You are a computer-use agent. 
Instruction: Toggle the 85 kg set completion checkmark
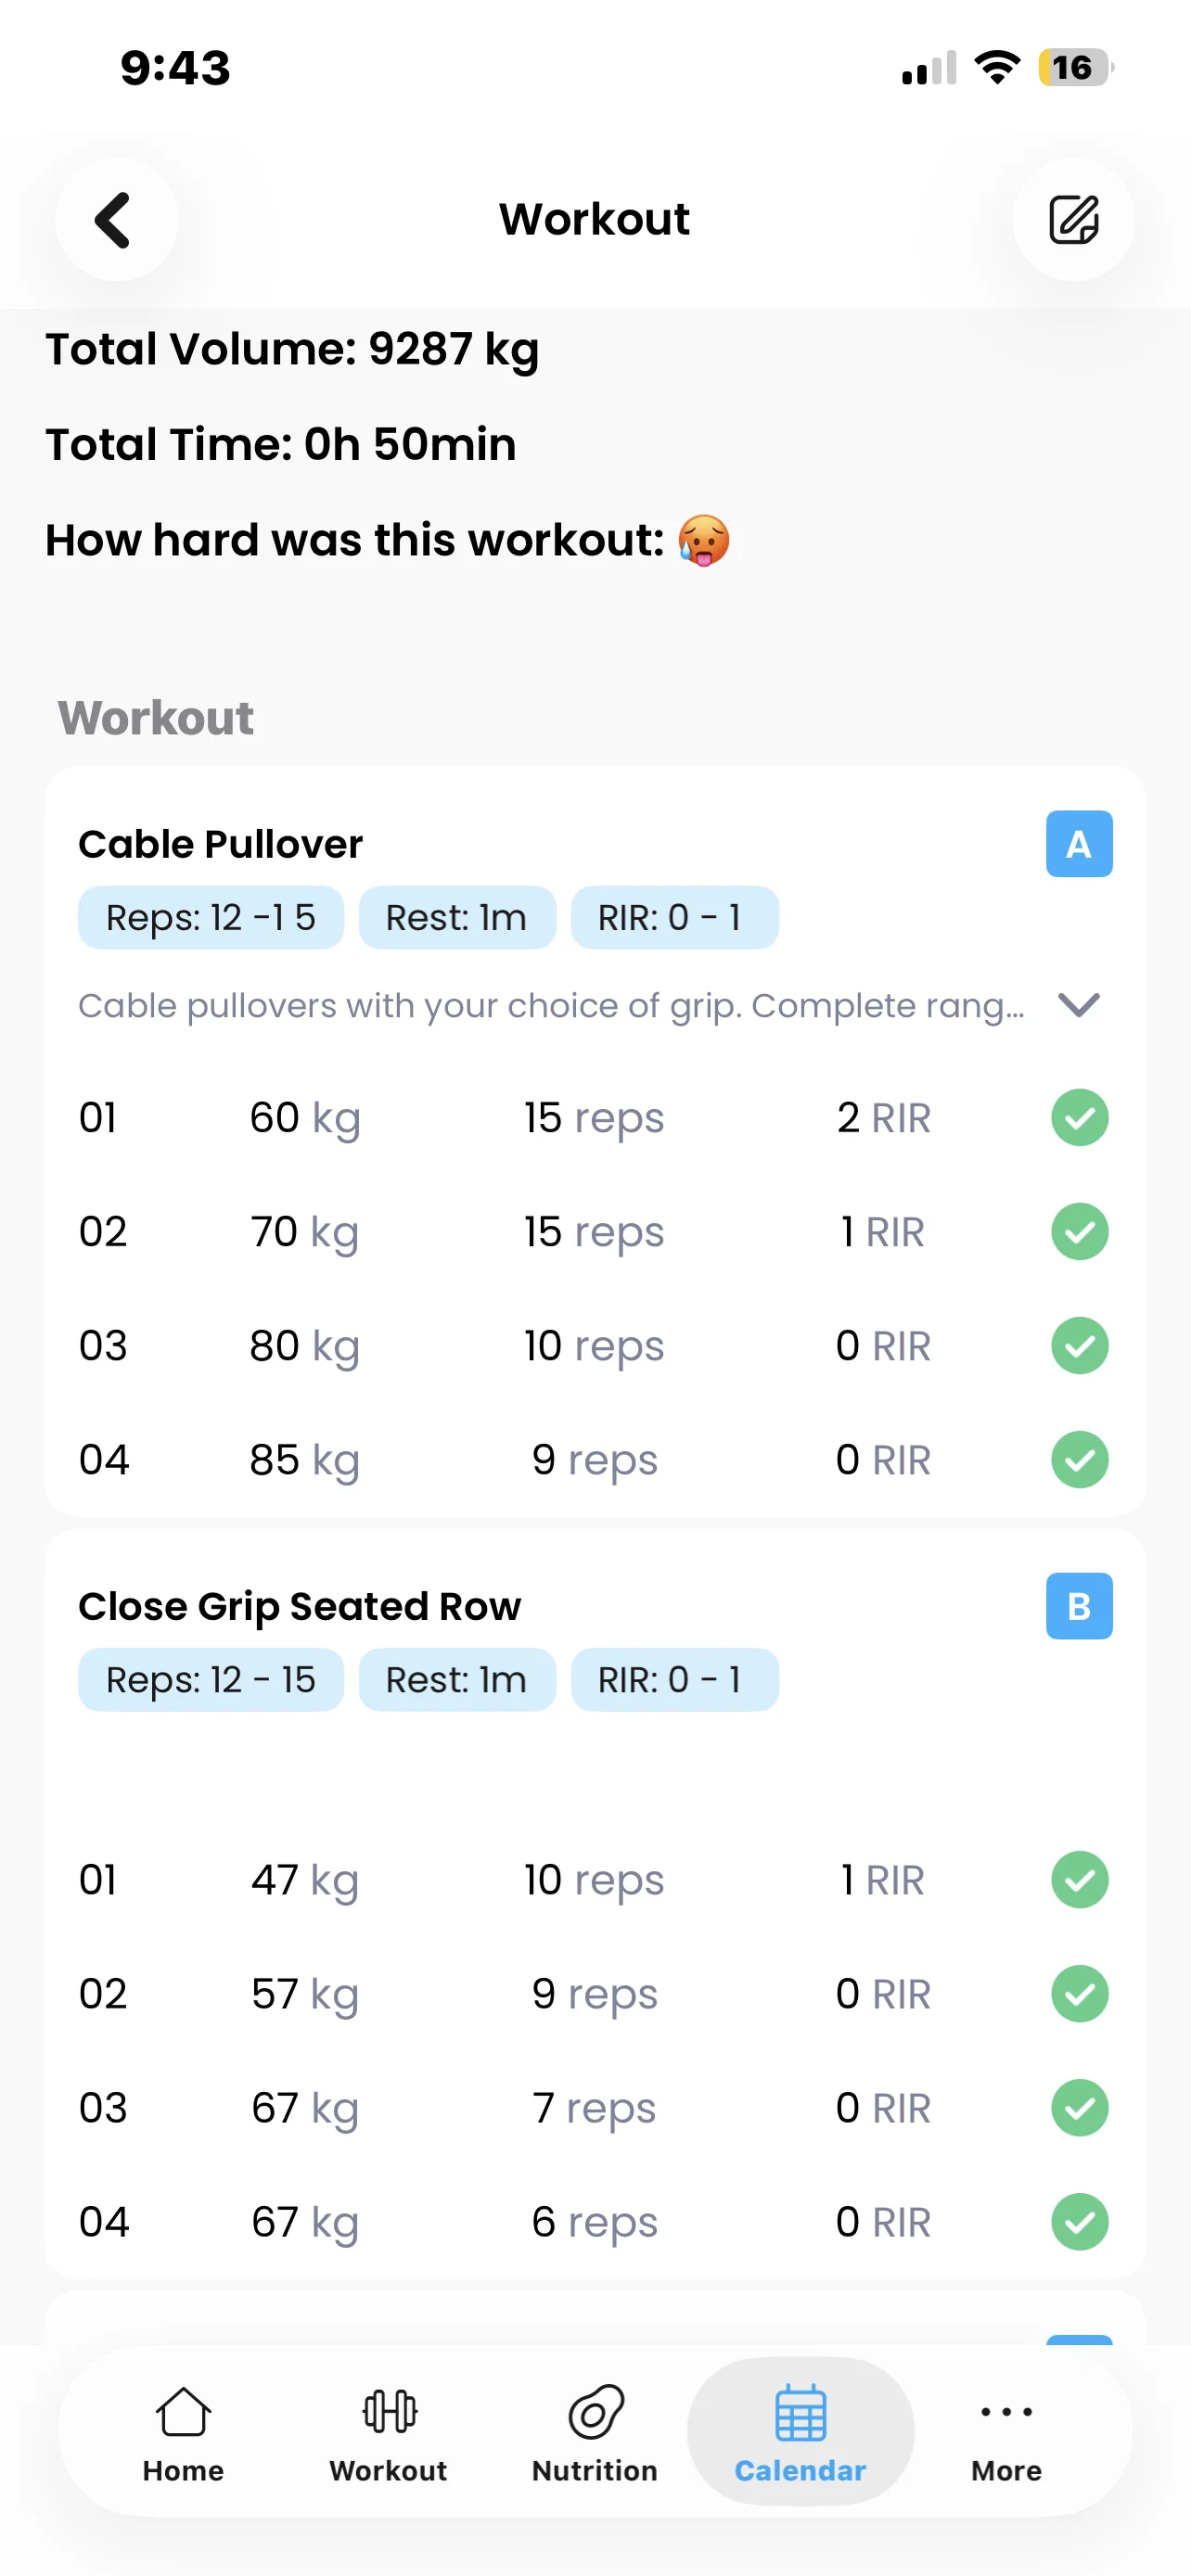point(1079,1460)
